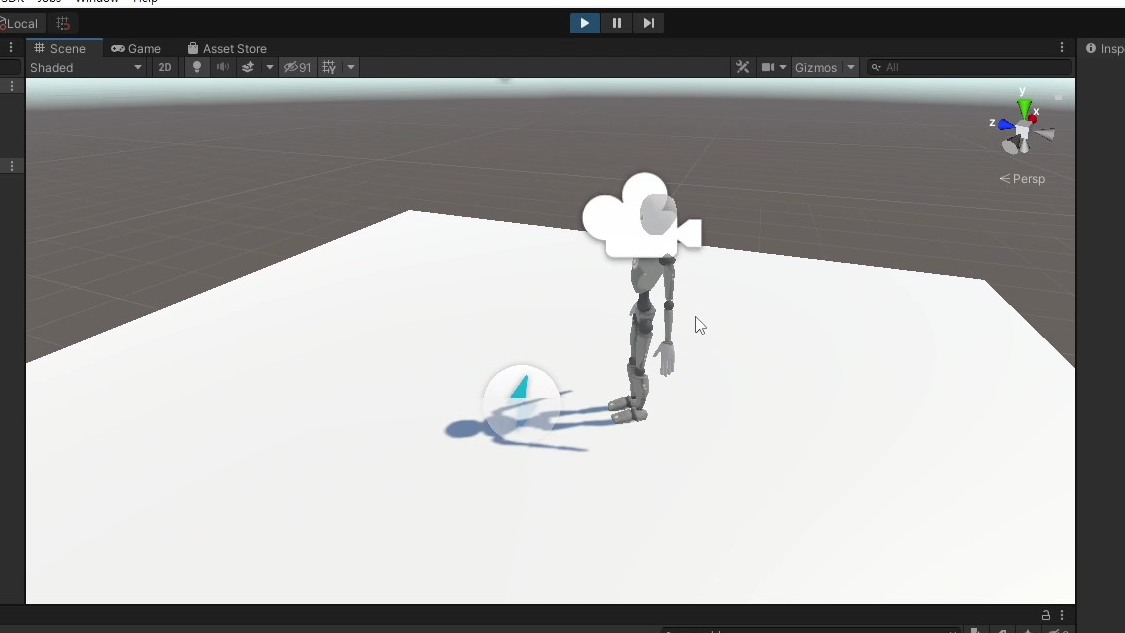Click the red X axis on orientation gizmo
The height and width of the screenshot is (633, 1125).
tap(1033, 118)
